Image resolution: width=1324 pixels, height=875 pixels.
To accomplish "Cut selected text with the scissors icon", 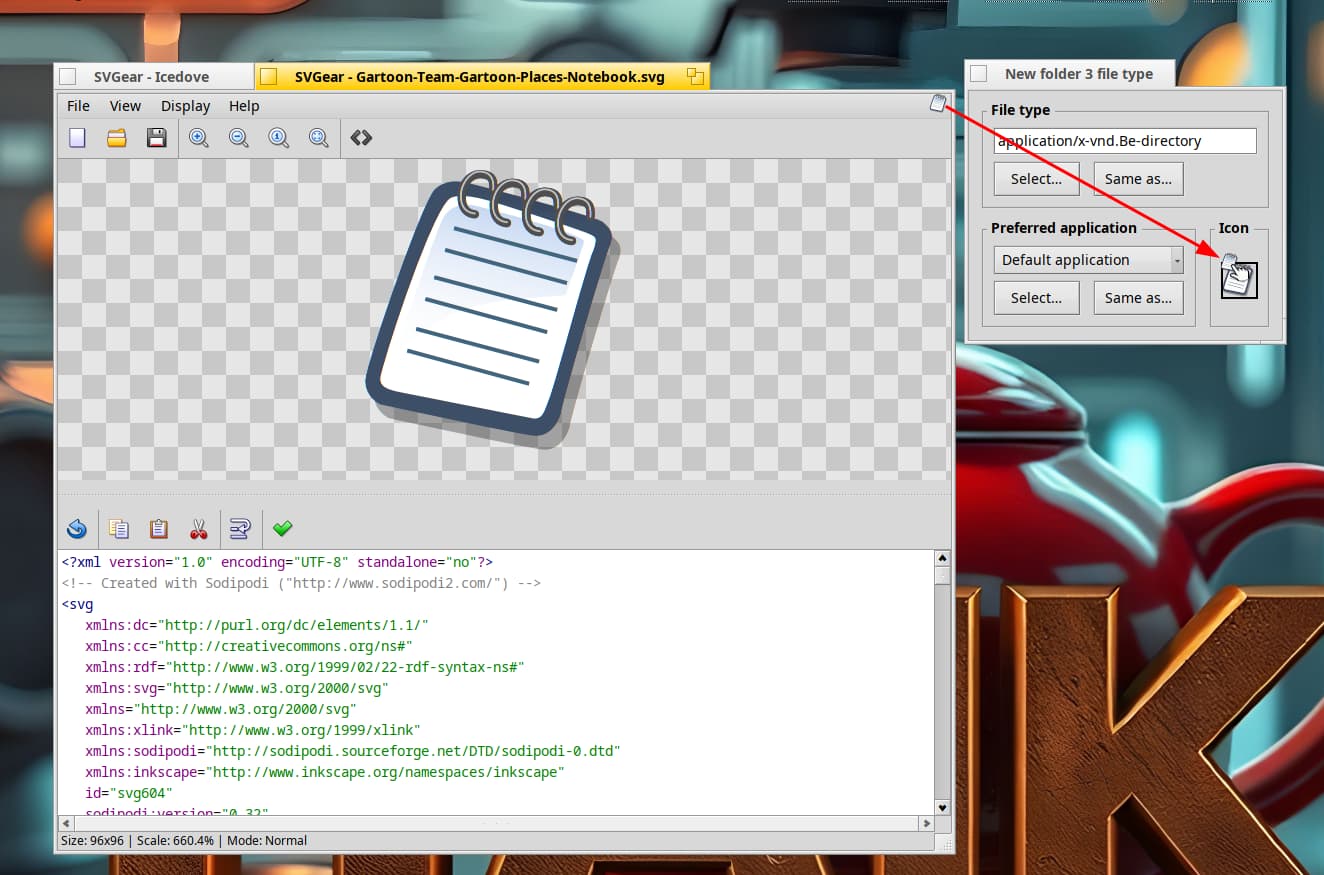I will 199,528.
